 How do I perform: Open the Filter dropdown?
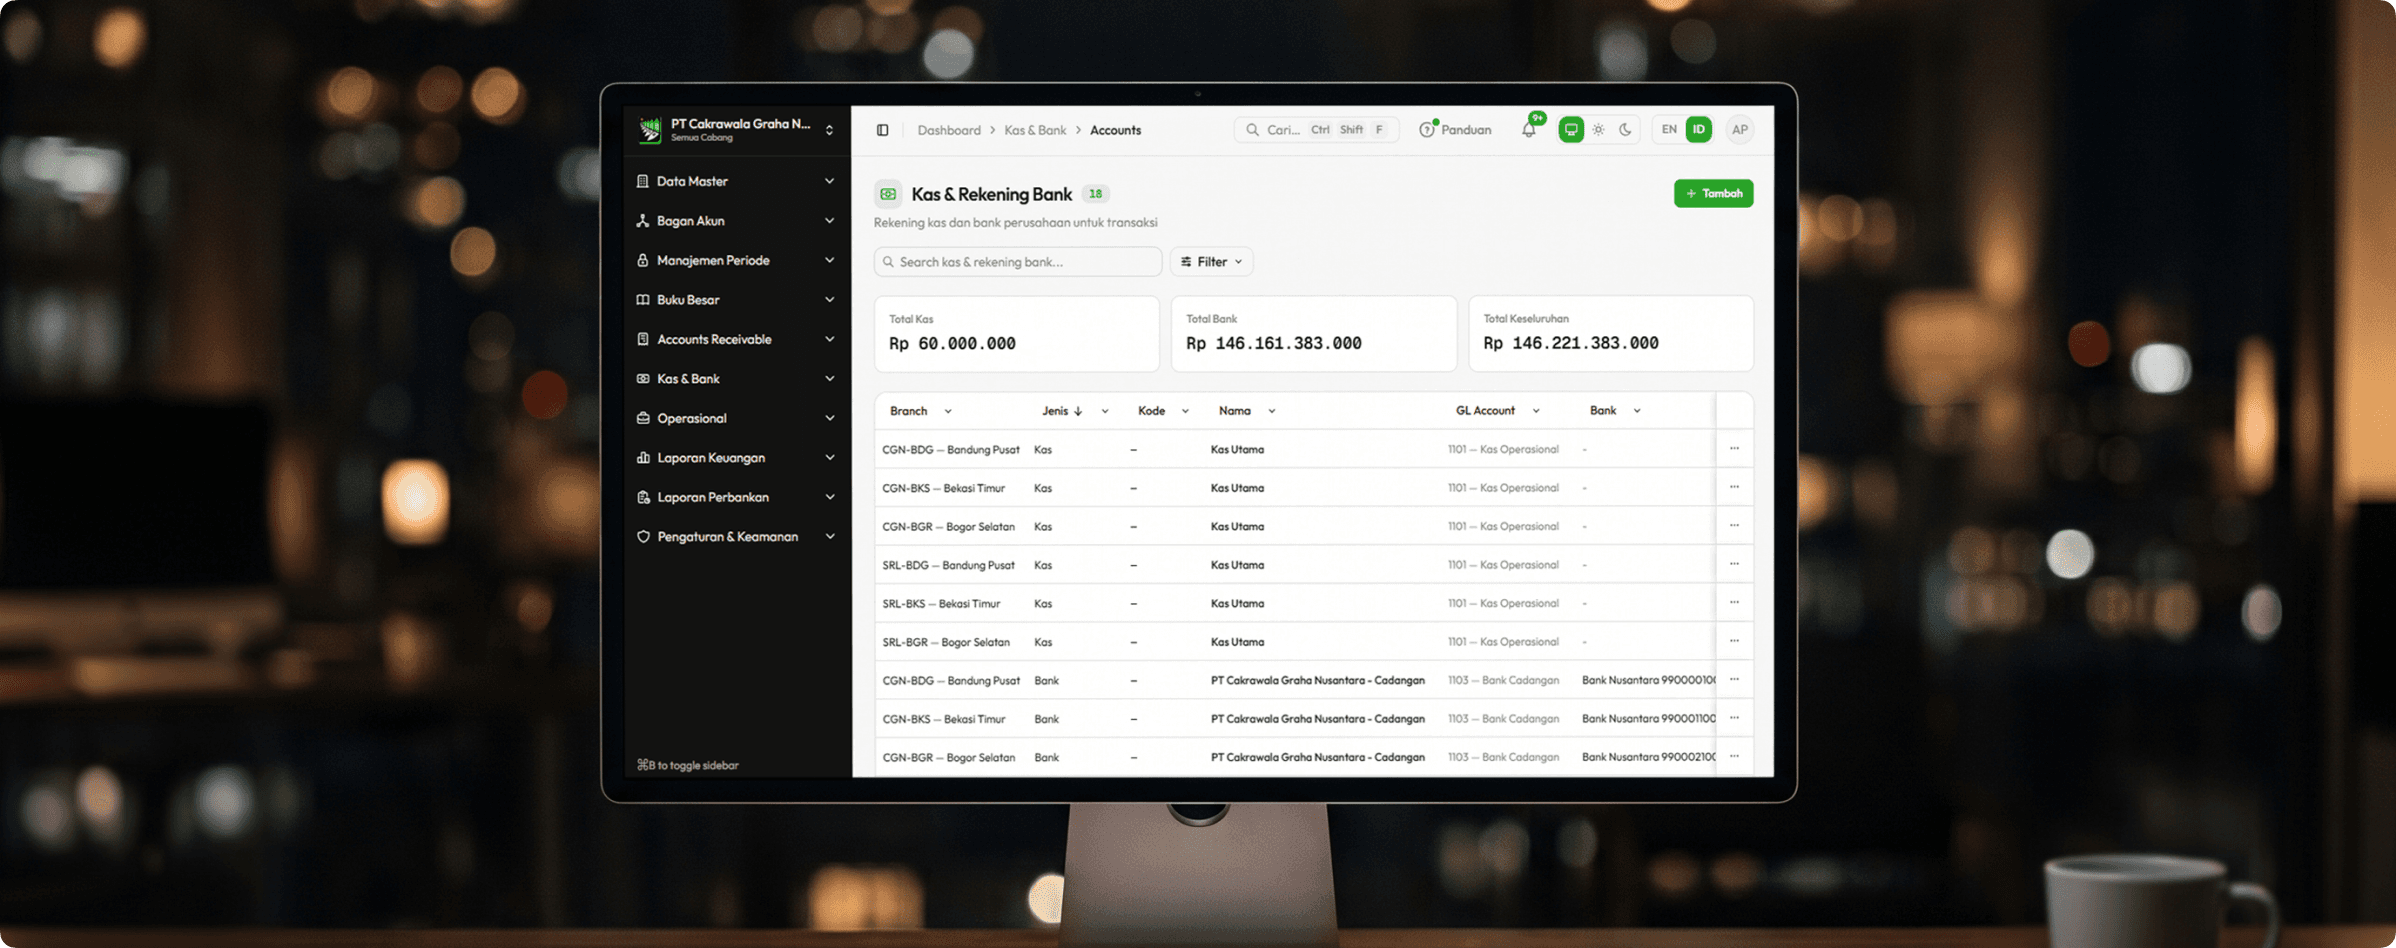tap(1211, 262)
